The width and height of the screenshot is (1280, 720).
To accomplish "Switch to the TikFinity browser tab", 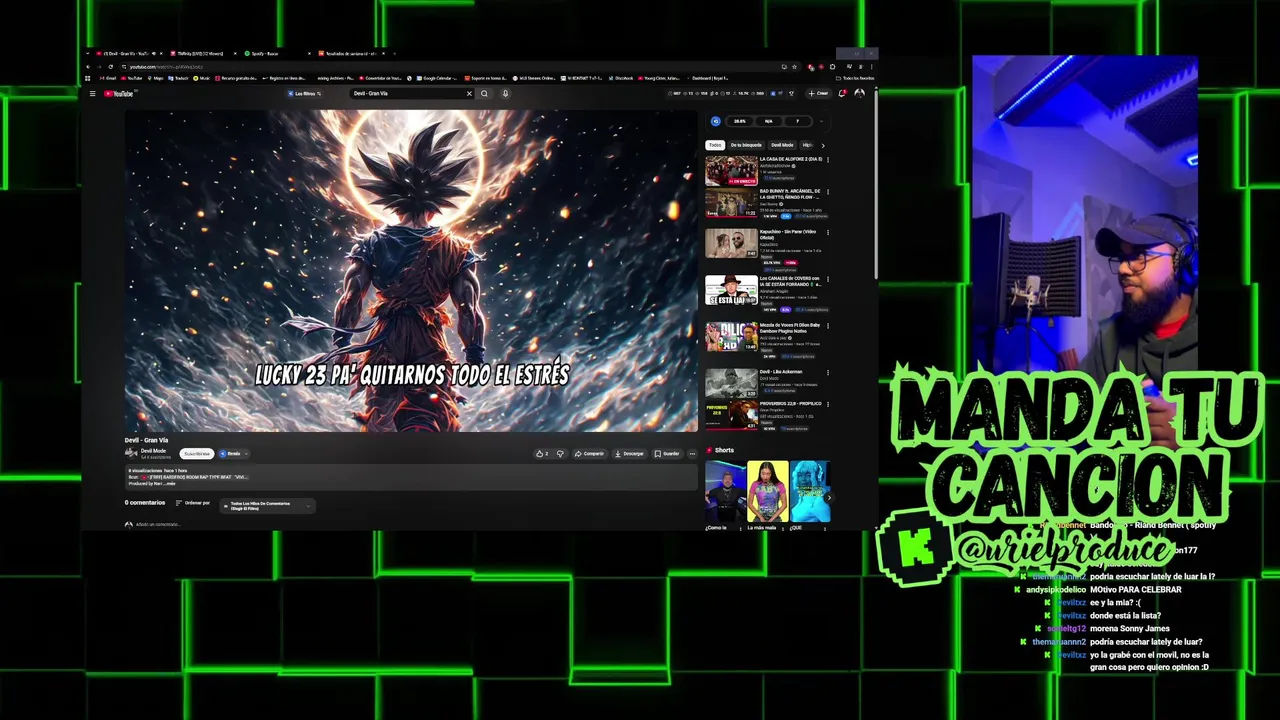I will point(203,53).
